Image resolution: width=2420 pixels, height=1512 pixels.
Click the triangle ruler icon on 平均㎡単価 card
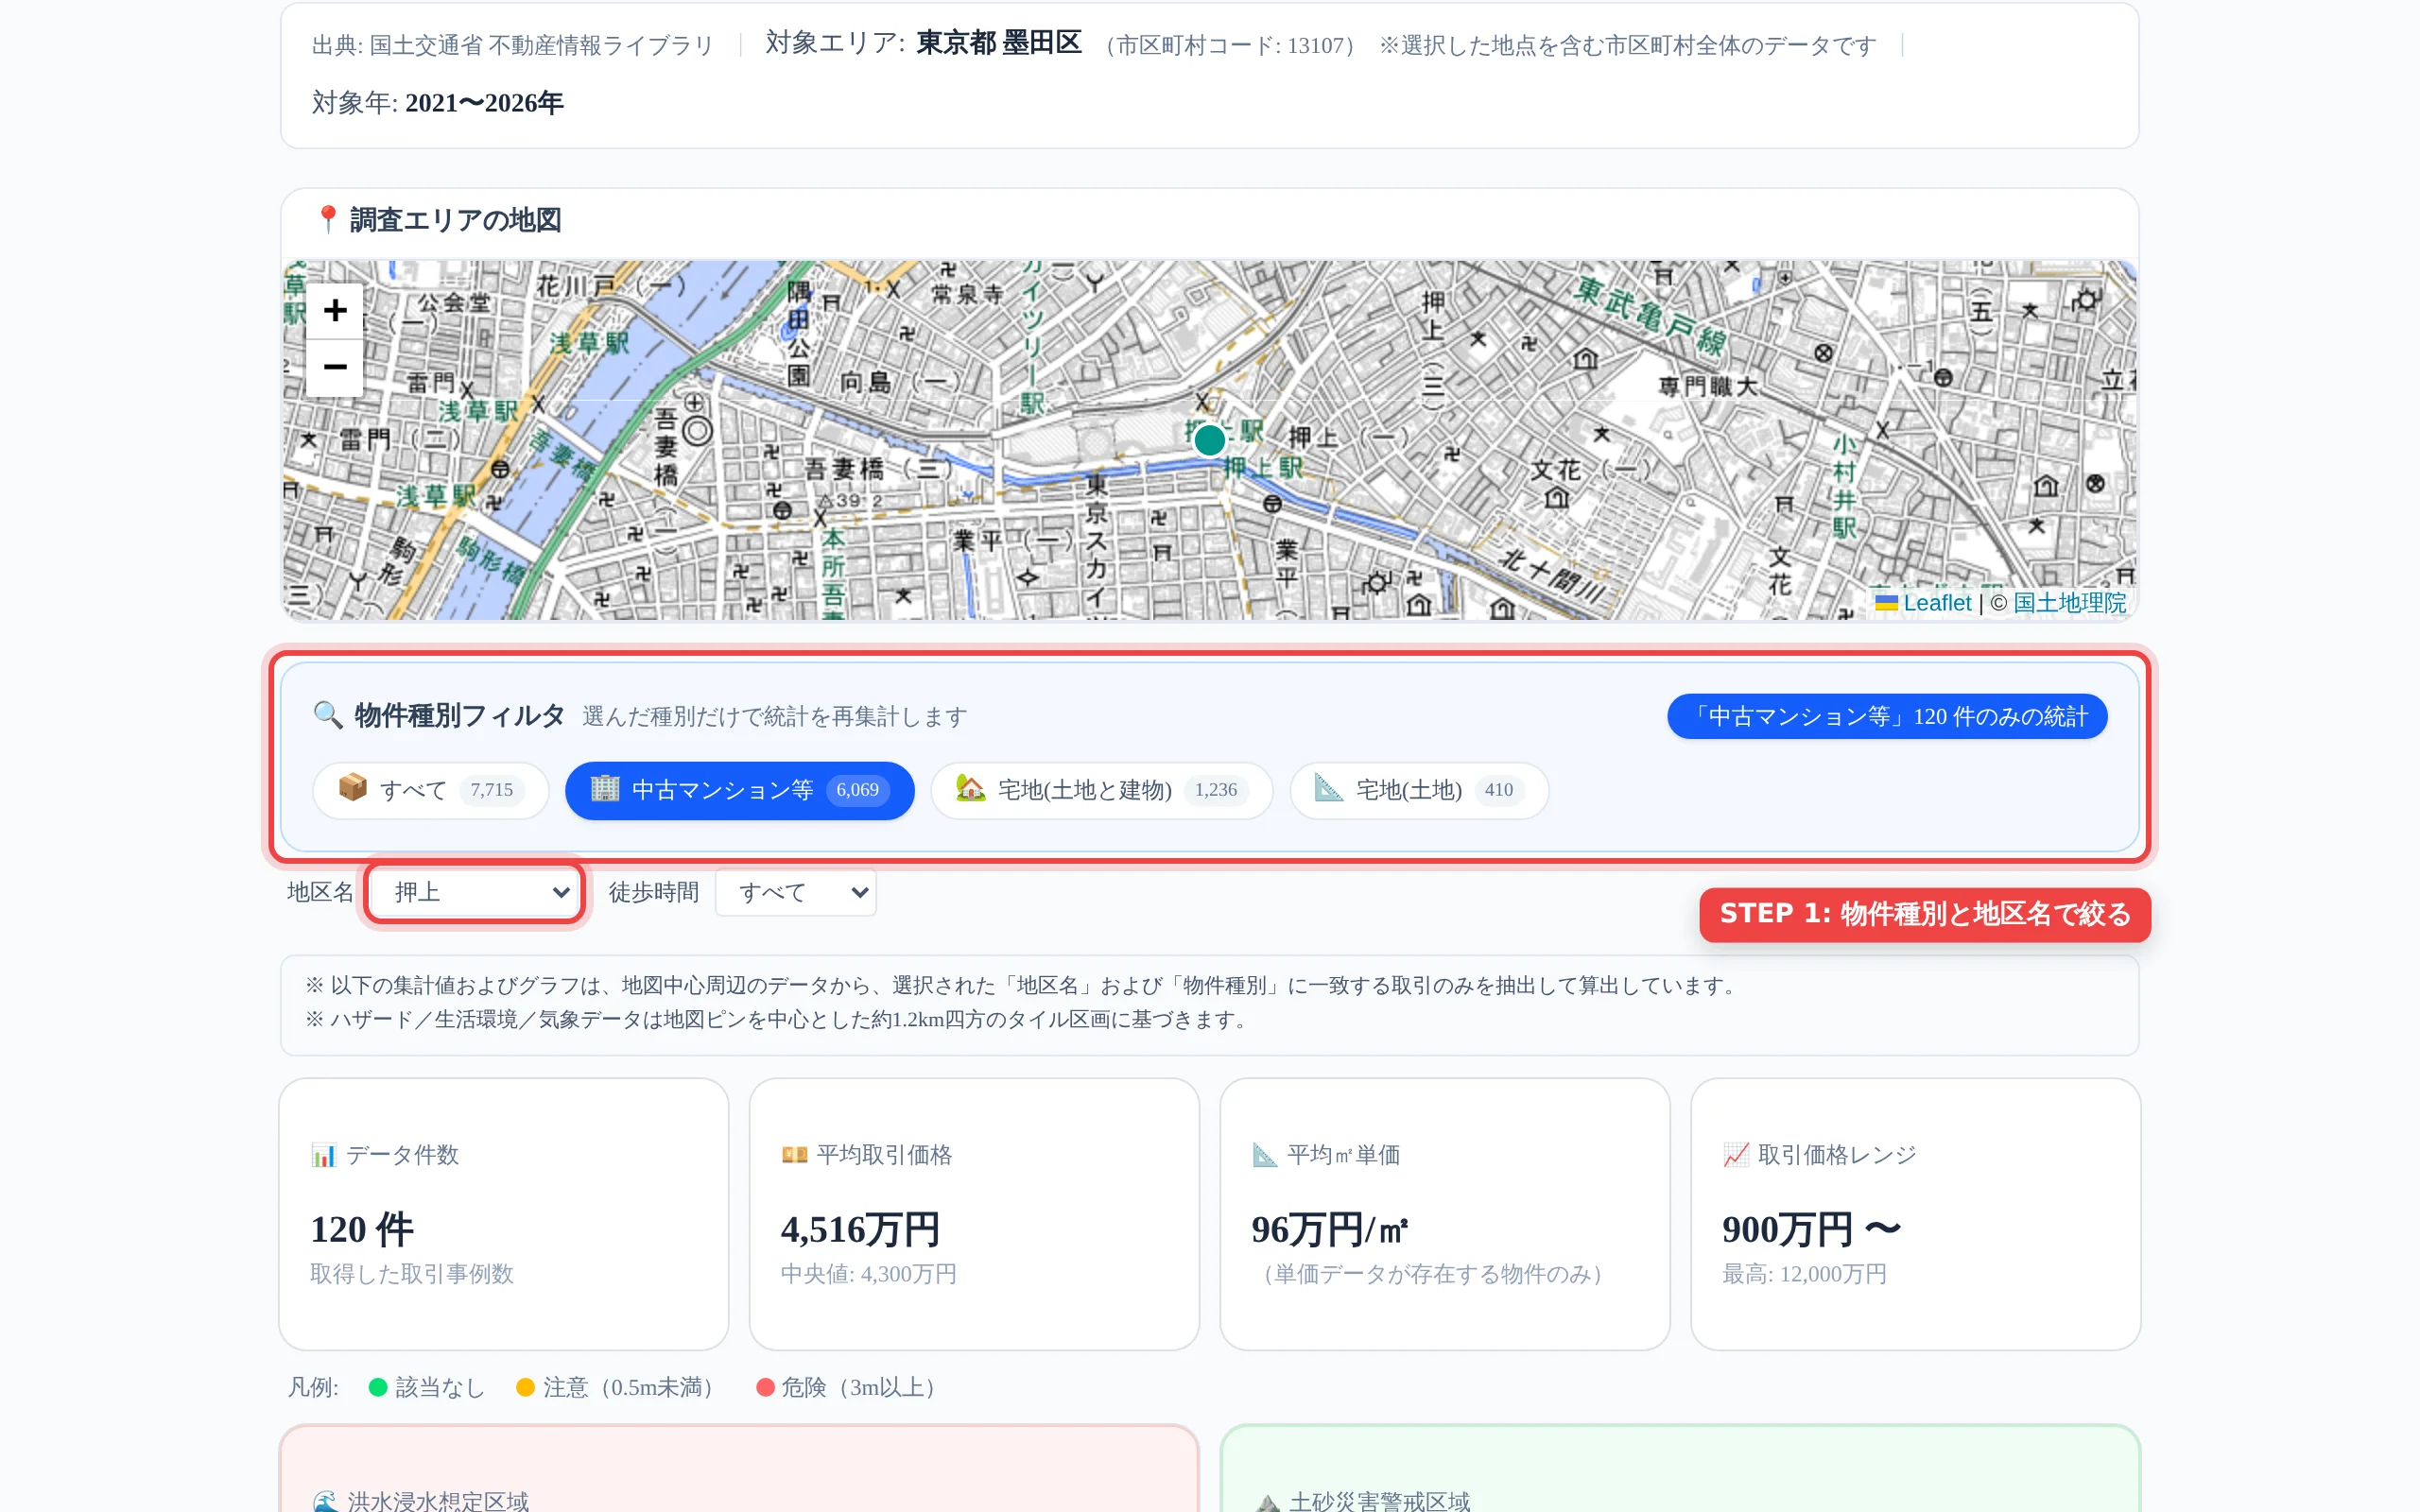(x=1265, y=1155)
